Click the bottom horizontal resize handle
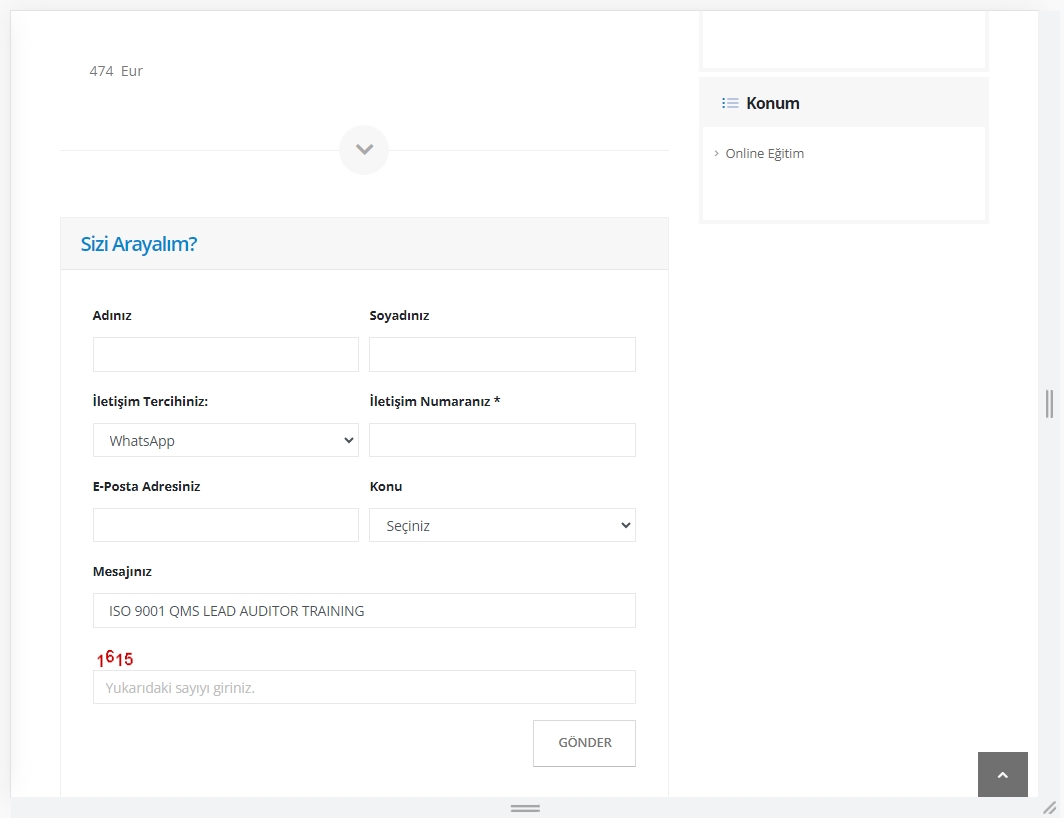Viewport: 1064px width, 818px height. (x=525, y=808)
